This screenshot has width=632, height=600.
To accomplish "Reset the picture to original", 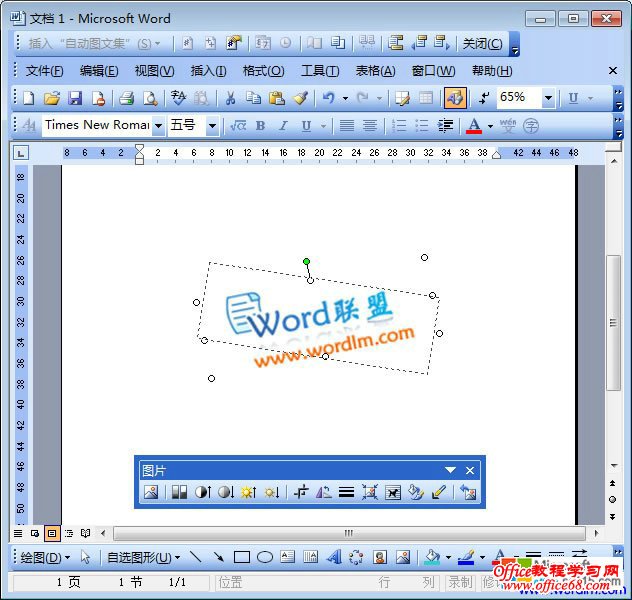I will click(x=468, y=492).
